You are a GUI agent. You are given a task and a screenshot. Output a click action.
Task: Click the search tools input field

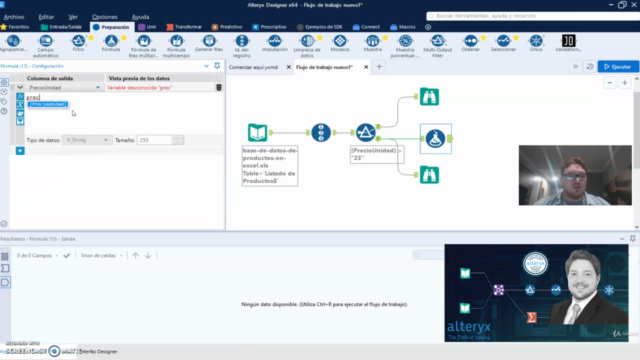point(533,16)
